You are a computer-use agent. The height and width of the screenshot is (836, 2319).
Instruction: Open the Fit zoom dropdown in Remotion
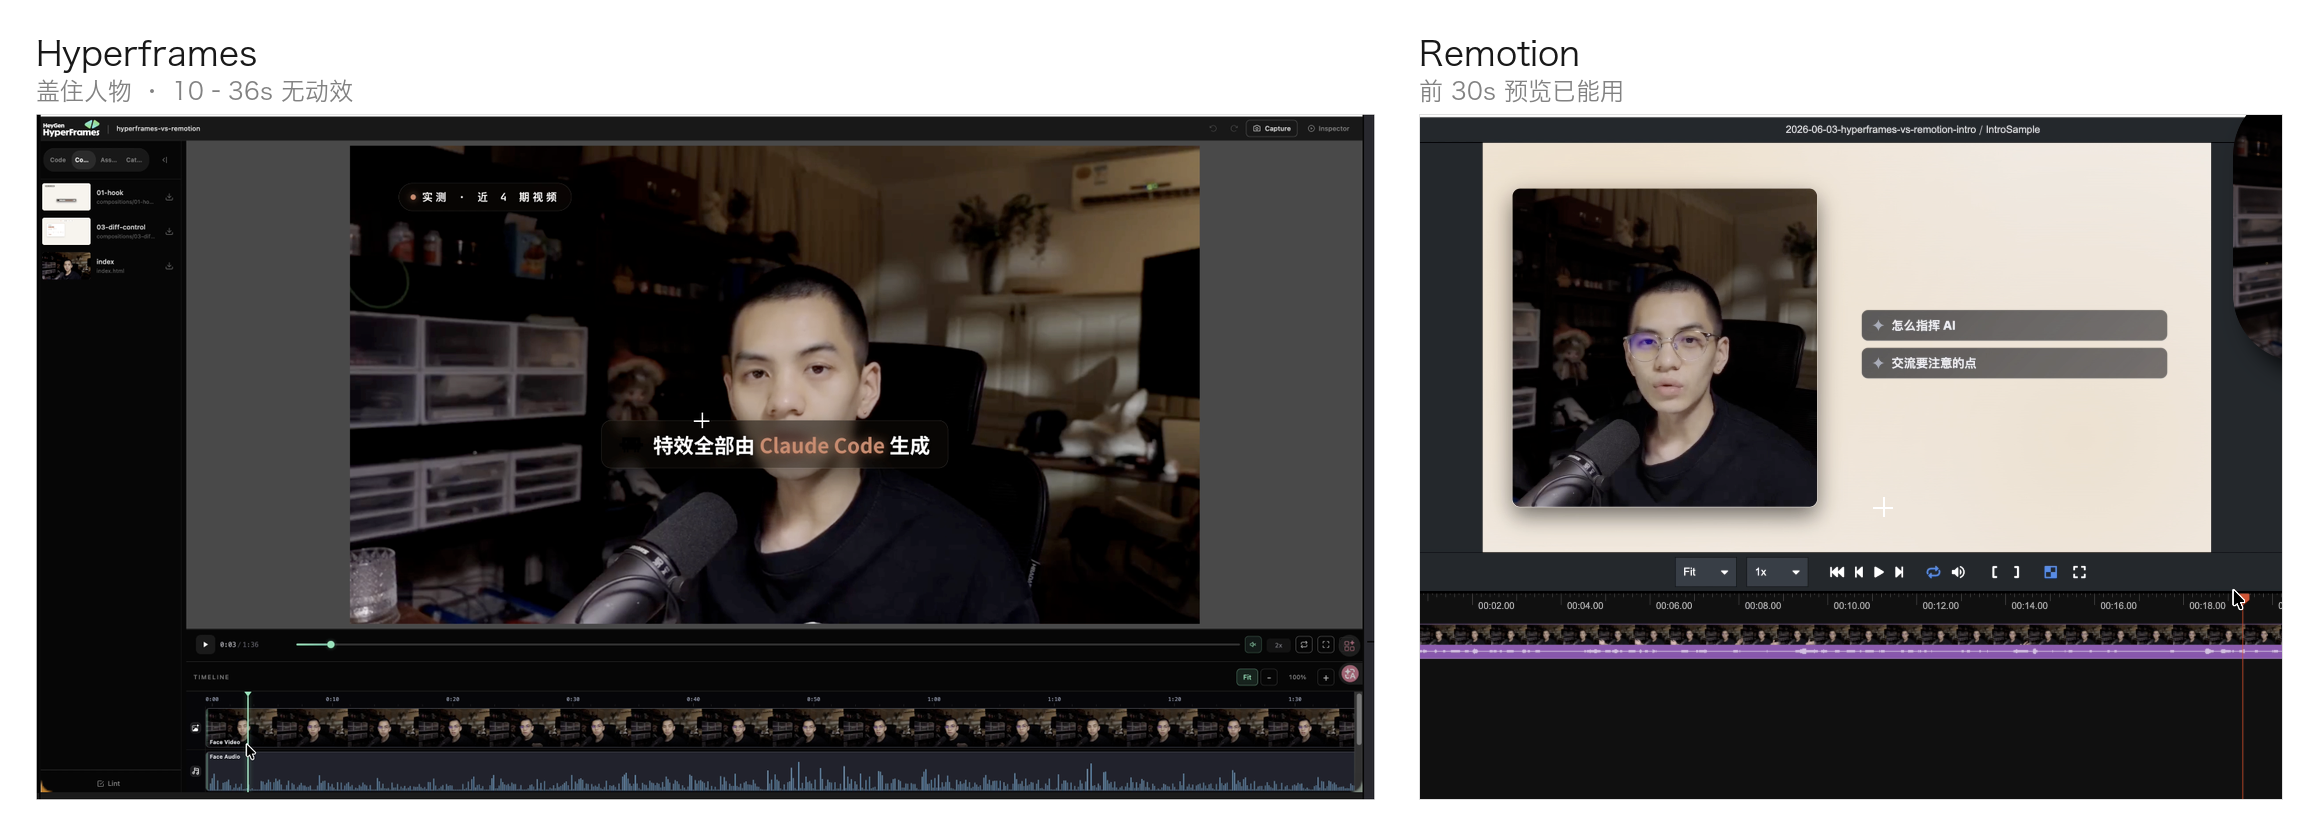(x=1705, y=572)
